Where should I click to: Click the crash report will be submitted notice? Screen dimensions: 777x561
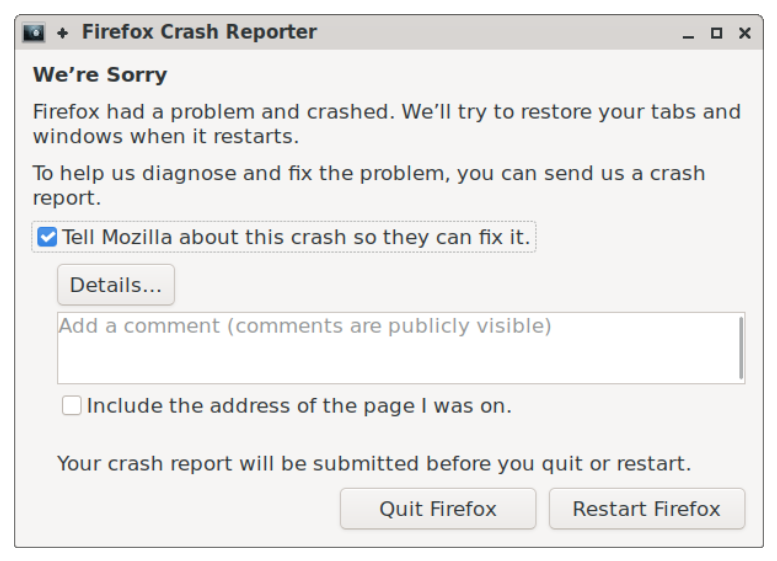(374, 464)
